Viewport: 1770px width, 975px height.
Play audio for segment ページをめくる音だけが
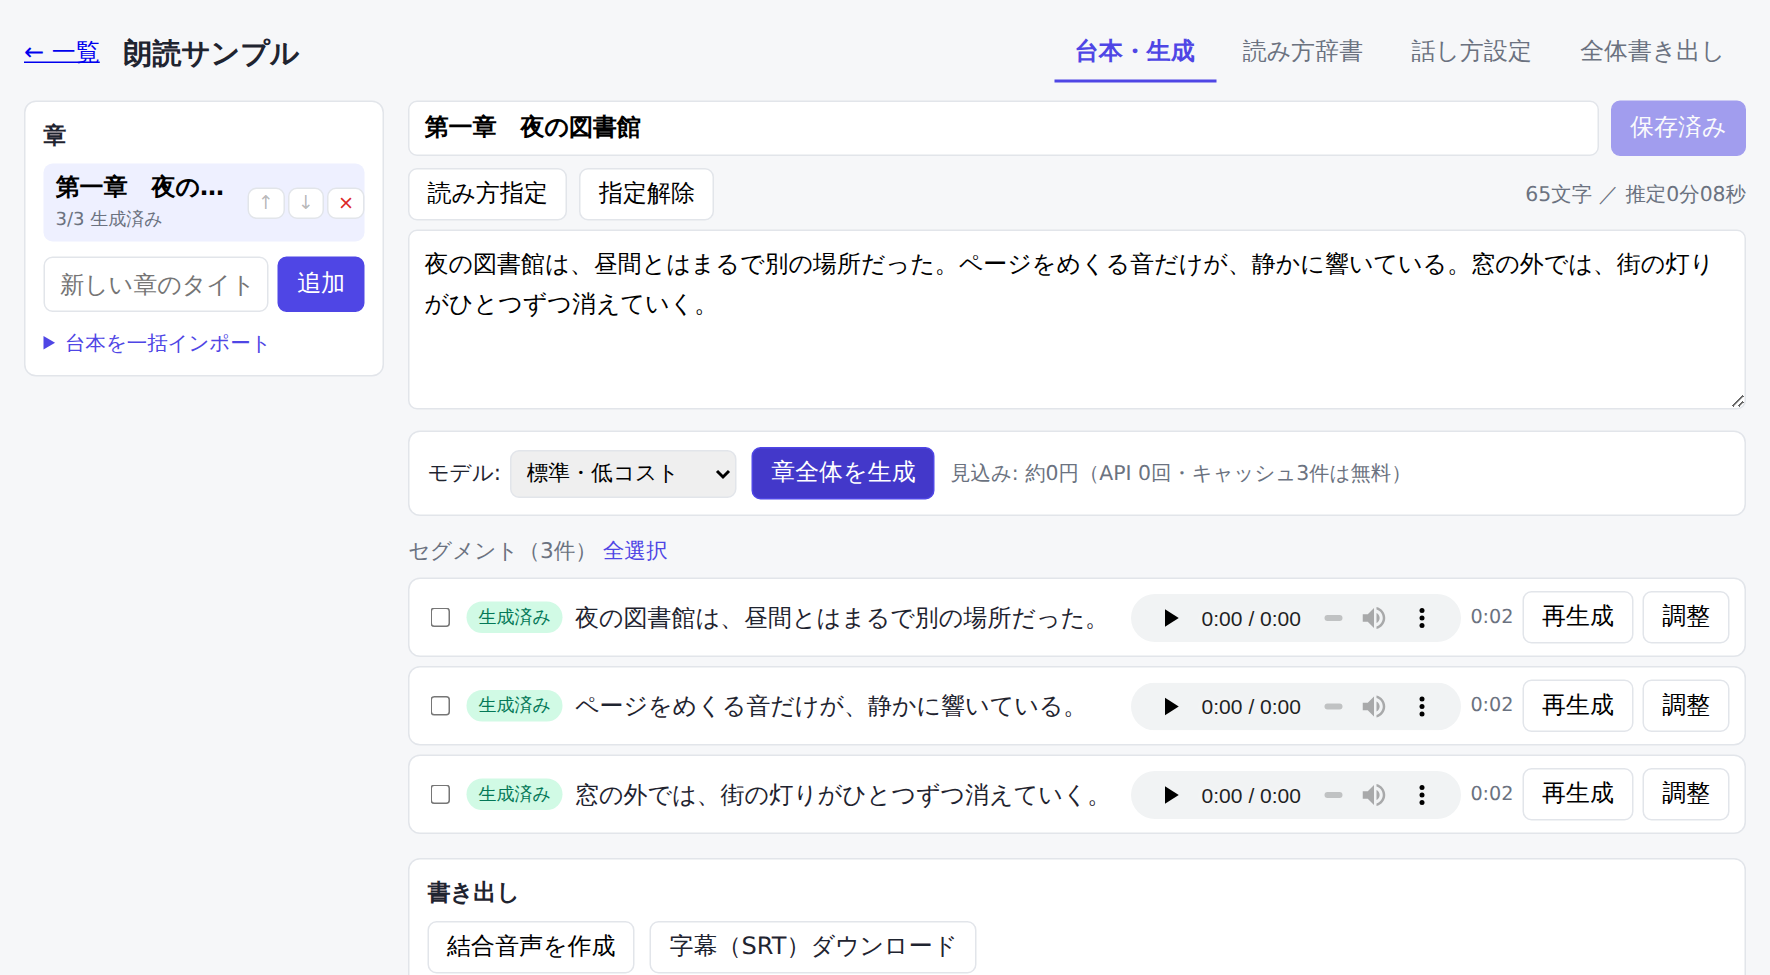click(x=1170, y=707)
